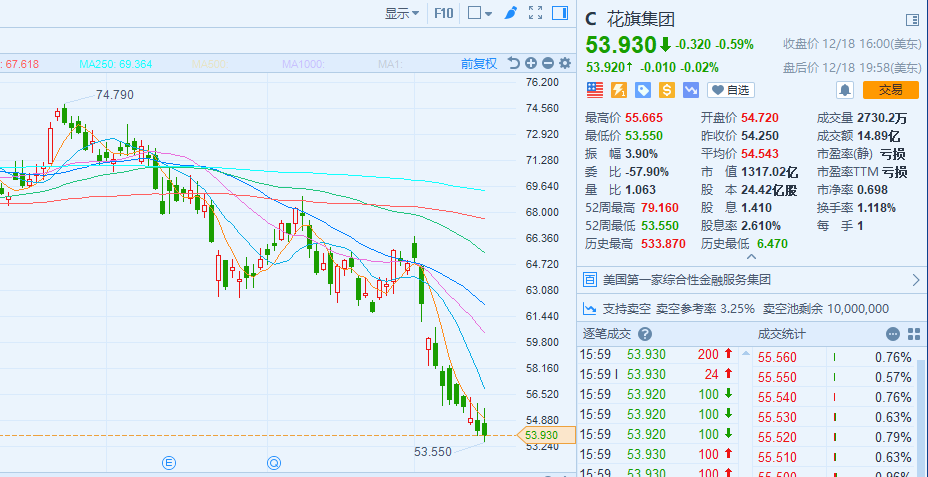Click the short-selling trend icon beside 支持卖空
The height and width of the screenshot is (477, 928).
pyautogui.click(x=589, y=308)
